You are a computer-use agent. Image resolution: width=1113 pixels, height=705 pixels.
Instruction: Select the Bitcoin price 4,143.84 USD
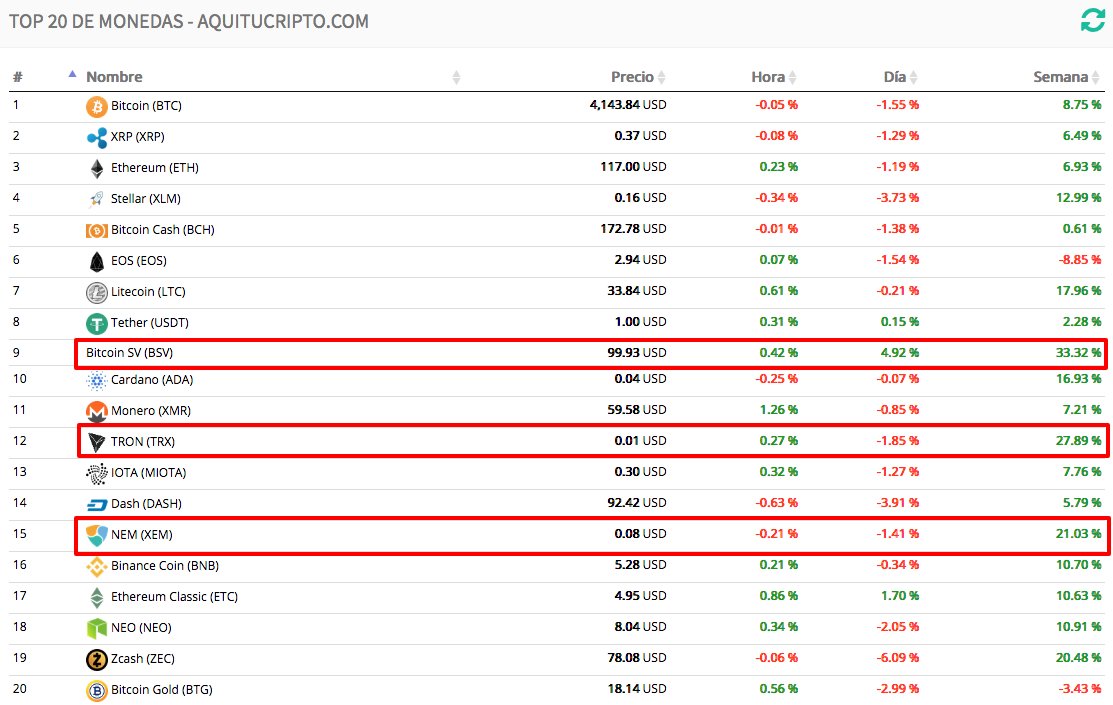point(627,105)
